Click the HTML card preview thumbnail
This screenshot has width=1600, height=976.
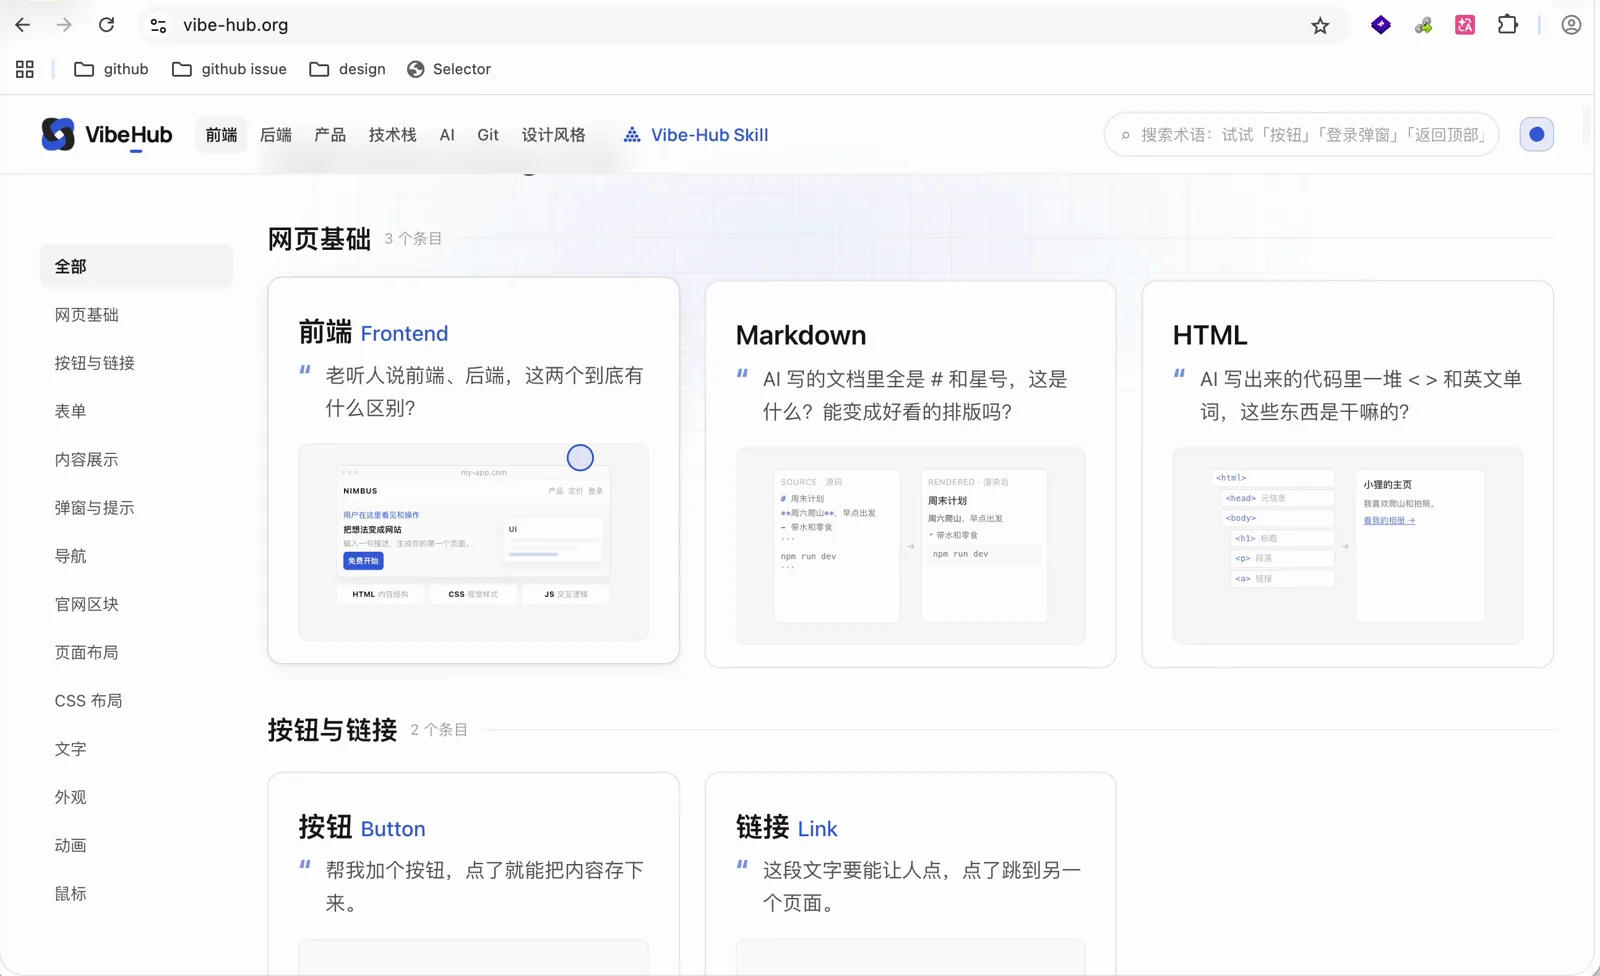click(1347, 546)
